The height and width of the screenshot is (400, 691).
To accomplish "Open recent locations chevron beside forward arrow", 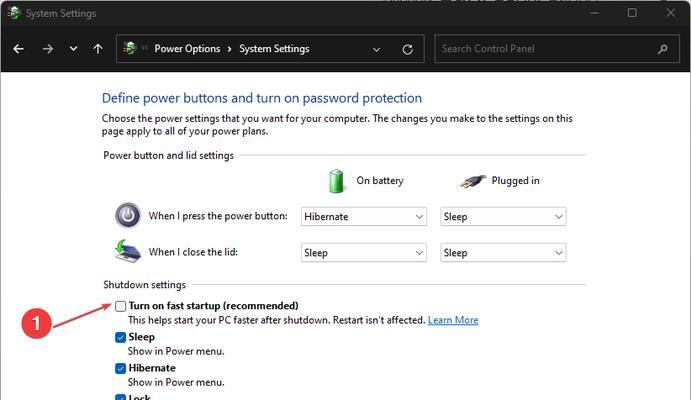I will 74,49.
